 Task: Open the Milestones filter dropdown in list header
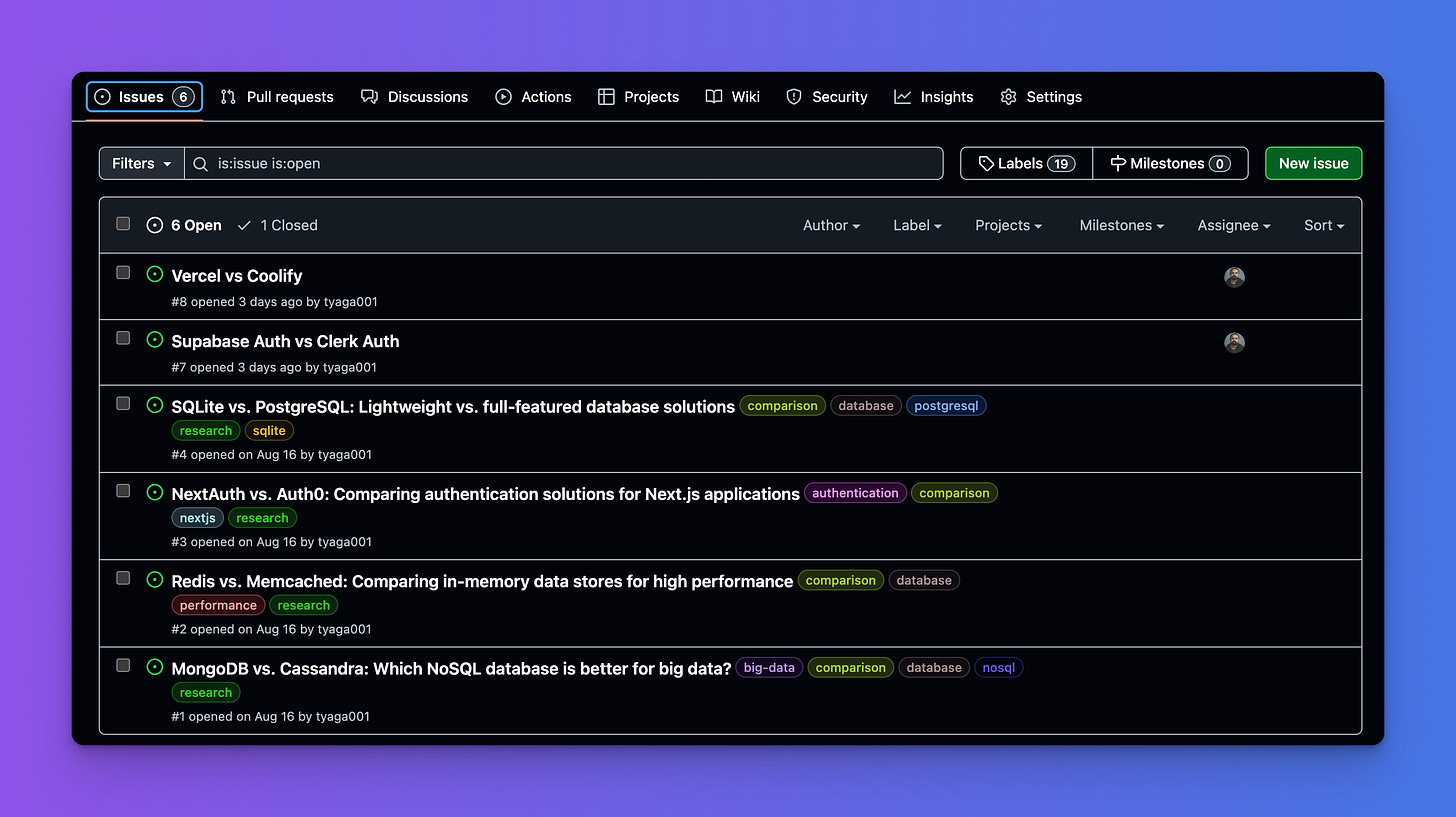coord(1121,225)
